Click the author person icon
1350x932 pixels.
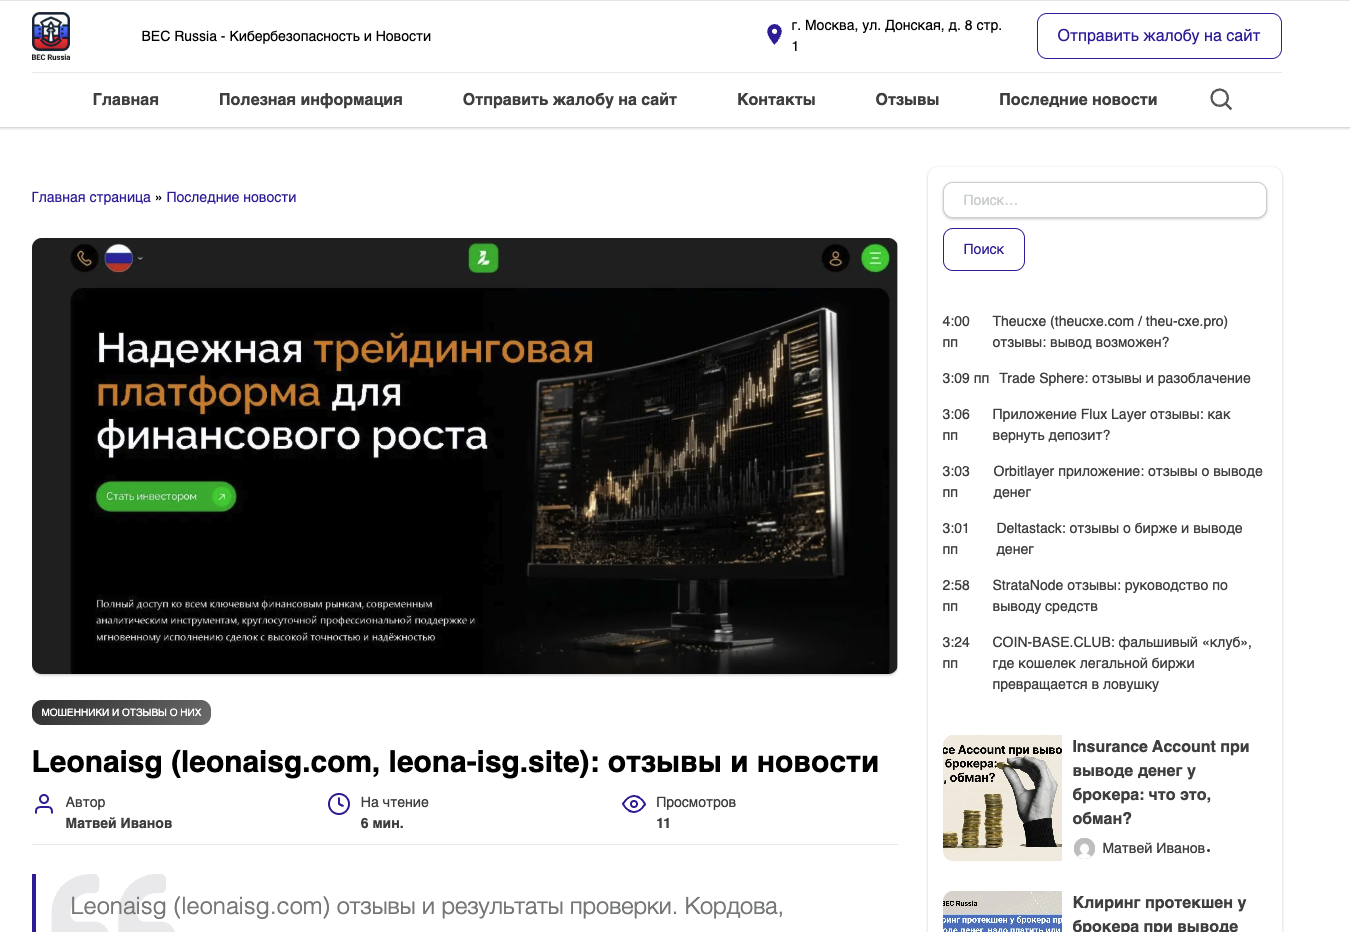coord(44,804)
